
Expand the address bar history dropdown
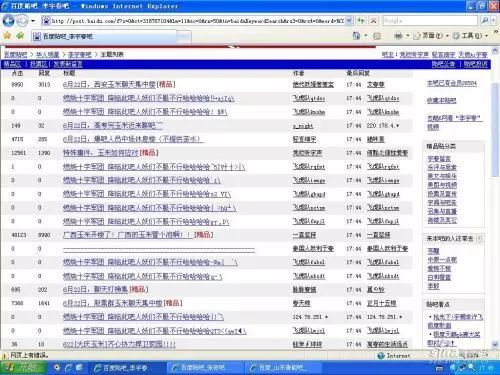click(349, 21)
